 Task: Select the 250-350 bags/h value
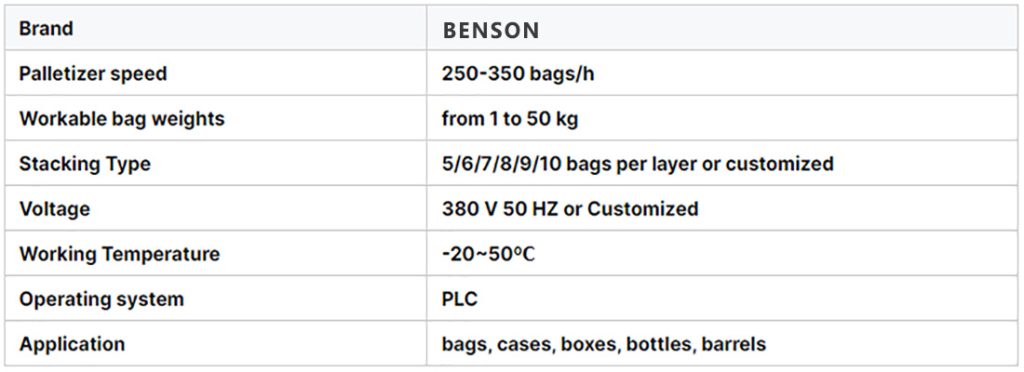pos(518,74)
